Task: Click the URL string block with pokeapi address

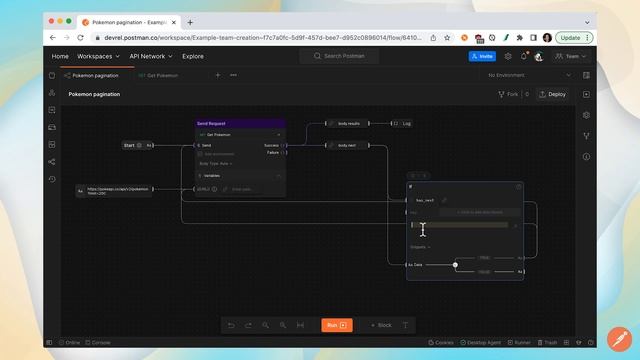Action: click(x=114, y=191)
